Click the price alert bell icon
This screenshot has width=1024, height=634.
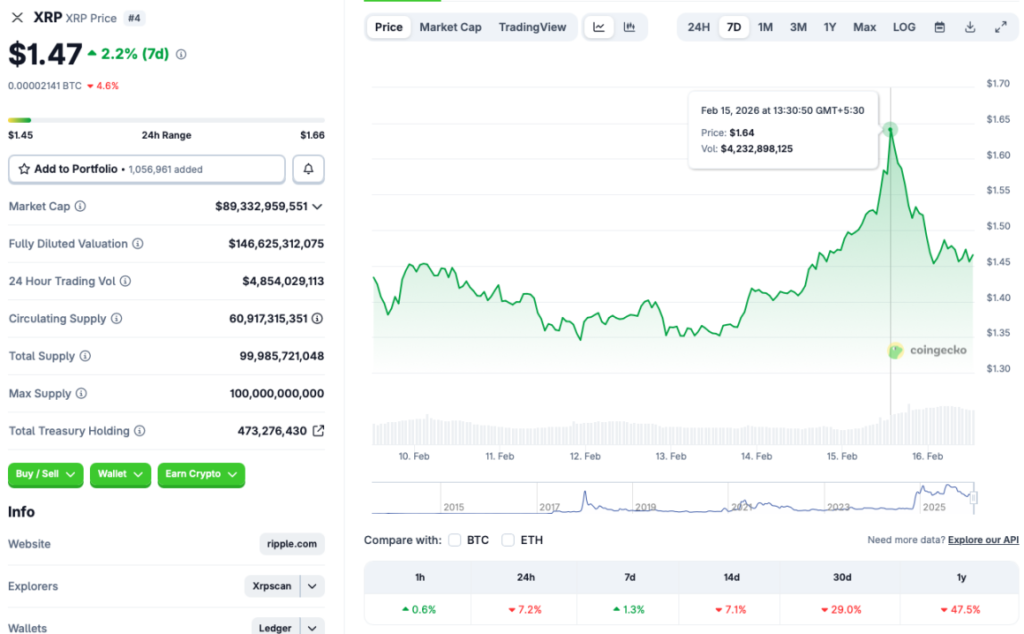pyautogui.click(x=308, y=169)
